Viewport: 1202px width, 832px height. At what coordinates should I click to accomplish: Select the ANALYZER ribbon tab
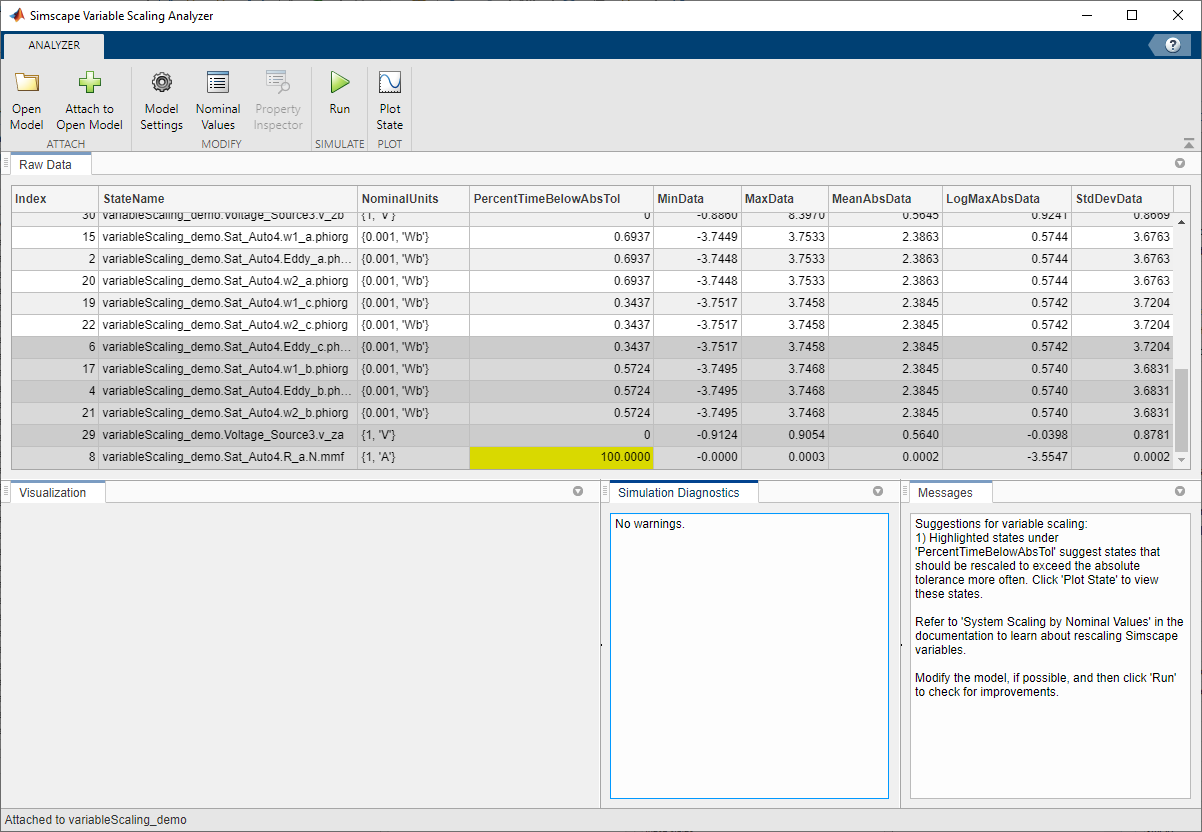click(54, 45)
